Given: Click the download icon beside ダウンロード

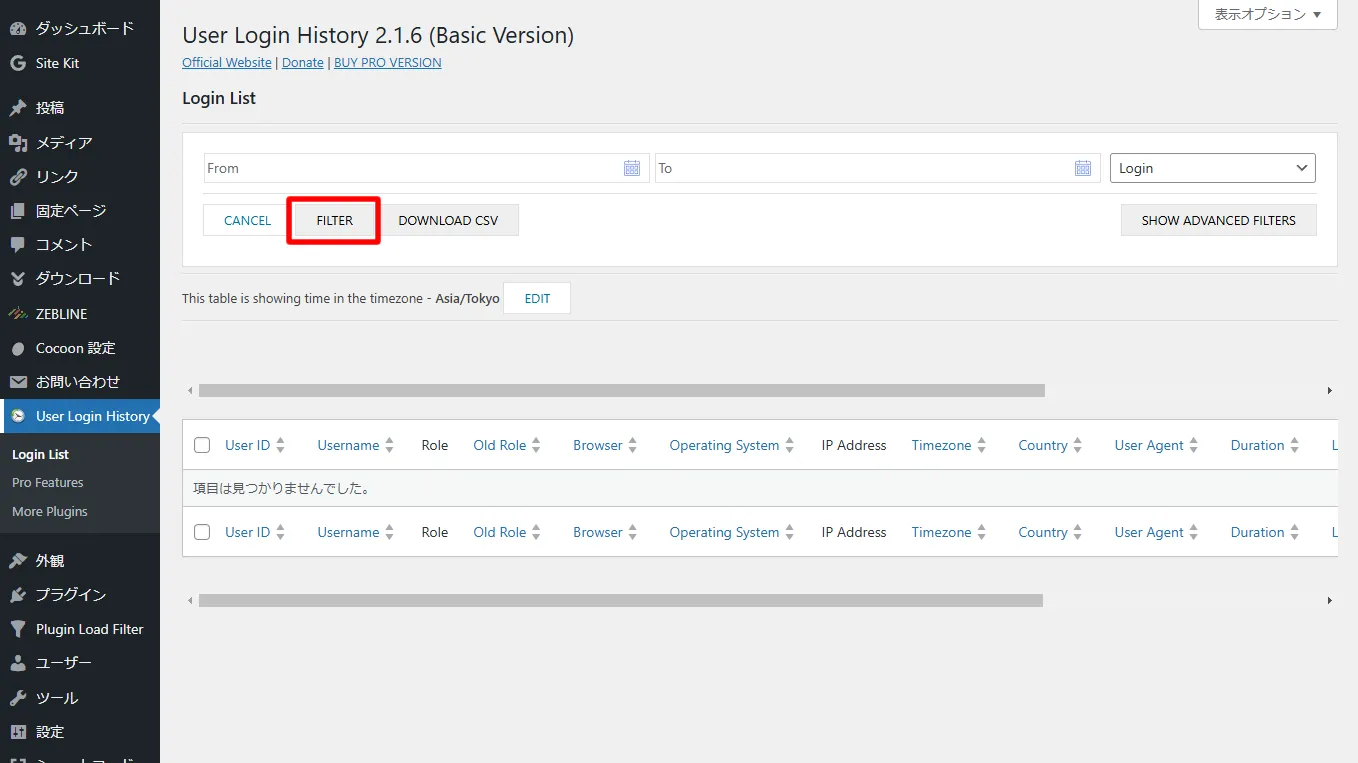Looking at the screenshot, I should click(x=17, y=279).
